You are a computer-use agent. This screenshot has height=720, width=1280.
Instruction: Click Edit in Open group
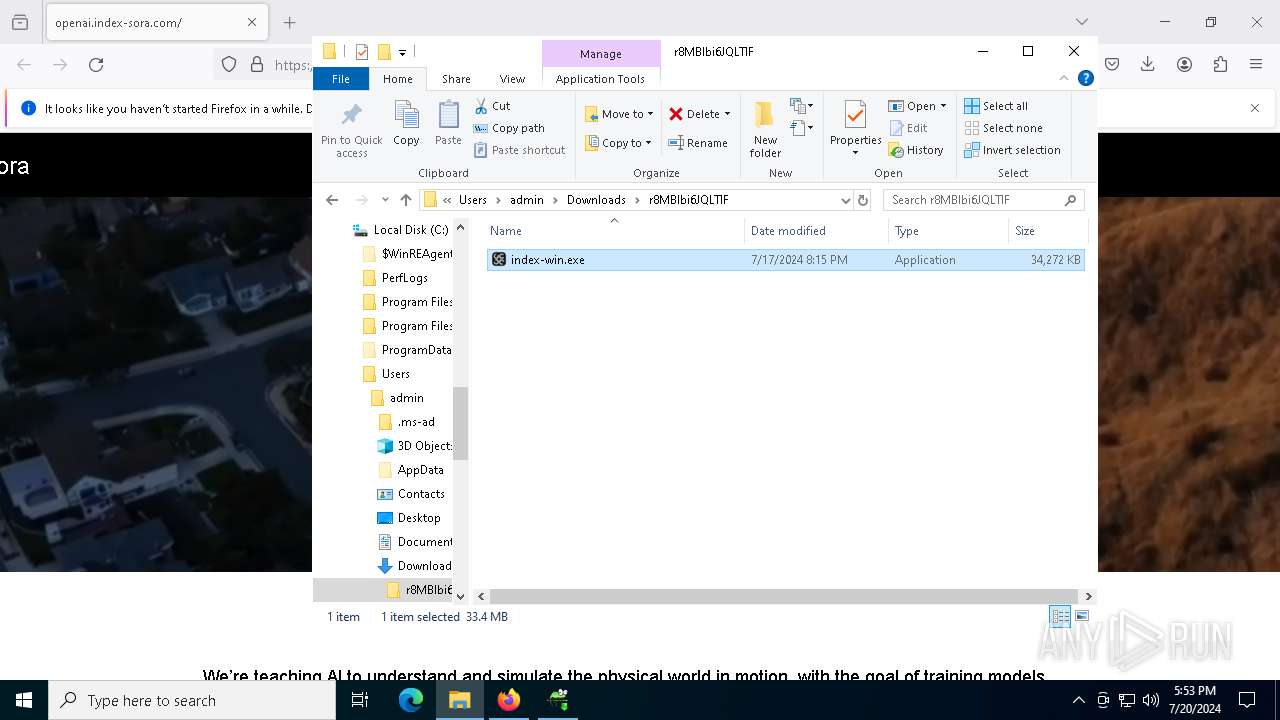[x=908, y=128]
